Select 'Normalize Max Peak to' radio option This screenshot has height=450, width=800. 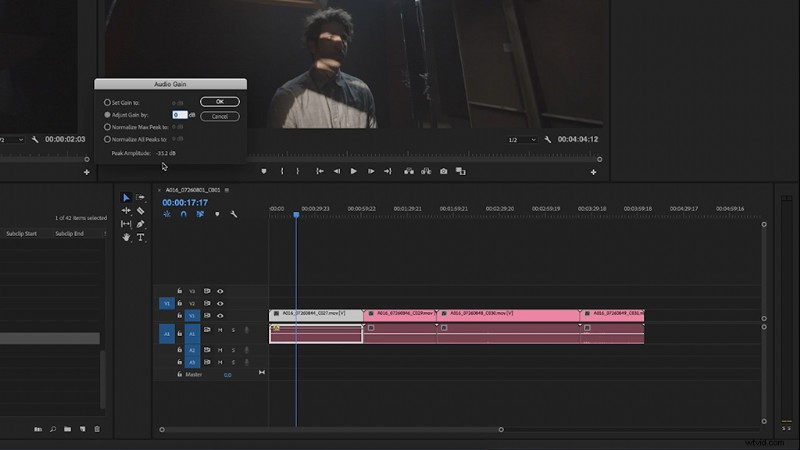(107, 127)
